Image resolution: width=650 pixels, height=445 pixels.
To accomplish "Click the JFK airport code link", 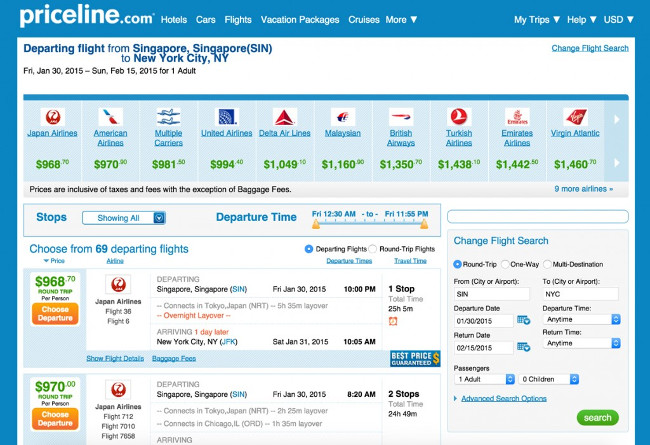I will coord(229,342).
